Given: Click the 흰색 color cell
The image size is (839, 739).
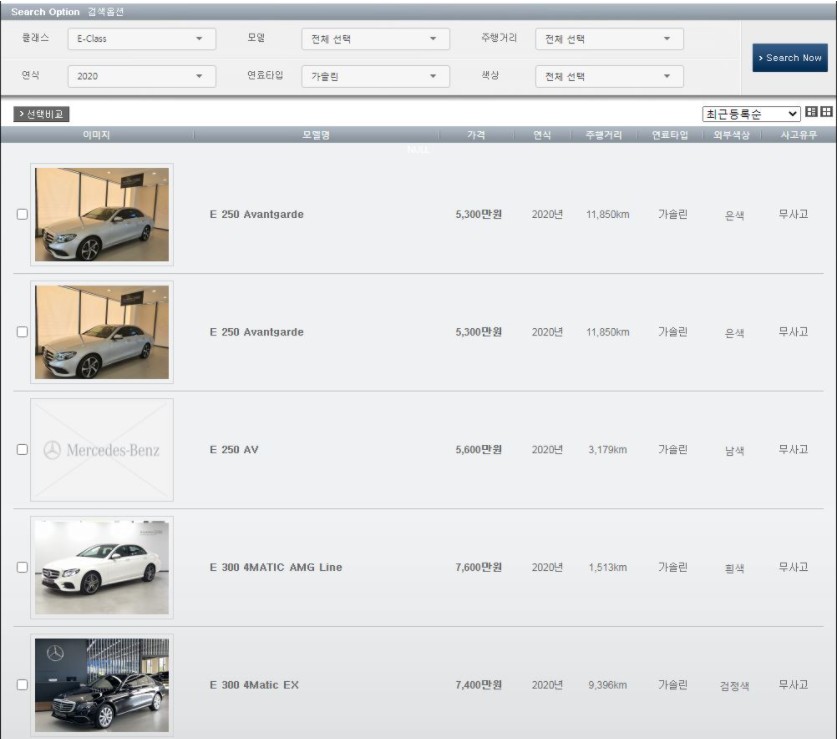Looking at the screenshot, I should click(734, 568).
